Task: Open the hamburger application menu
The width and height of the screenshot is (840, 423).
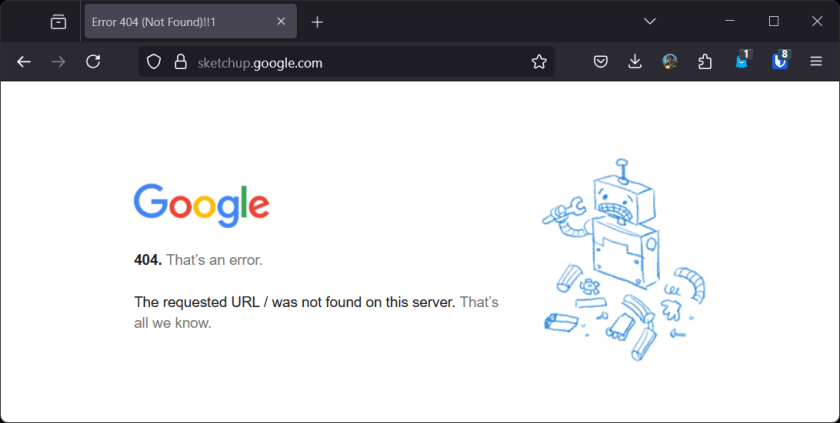Action: click(816, 62)
